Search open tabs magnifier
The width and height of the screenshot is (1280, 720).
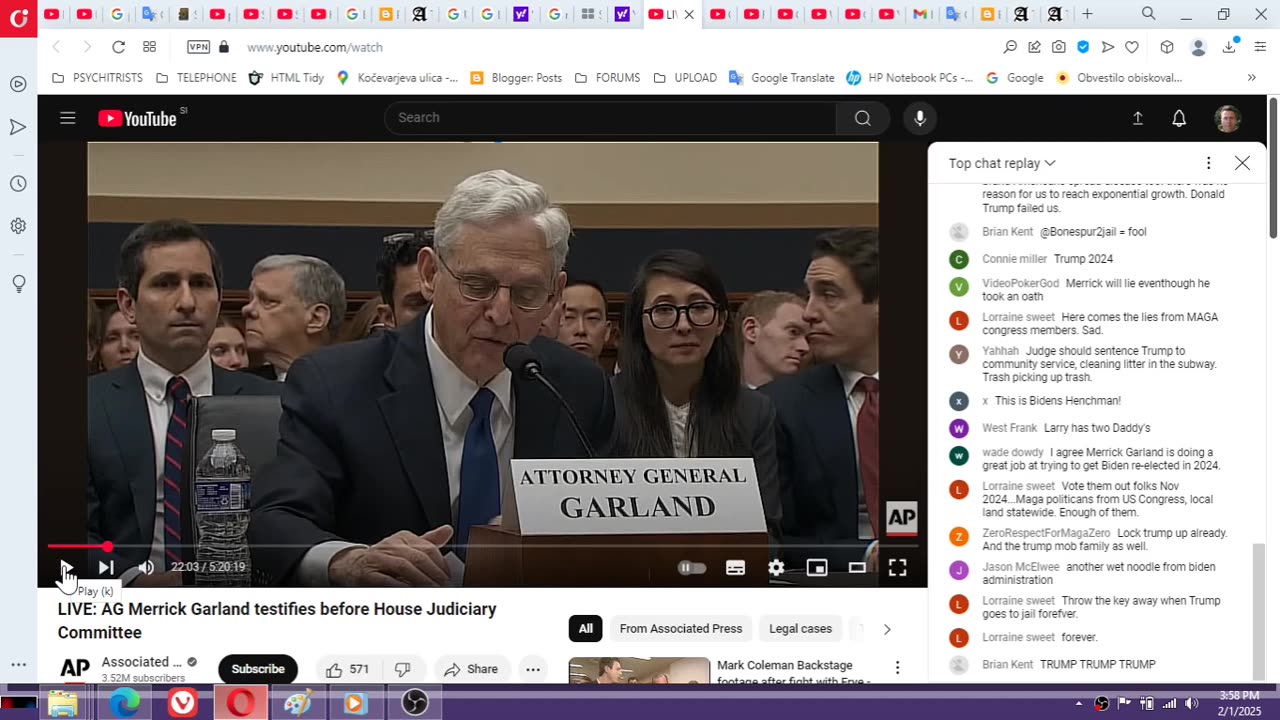[x=1149, y=14]
